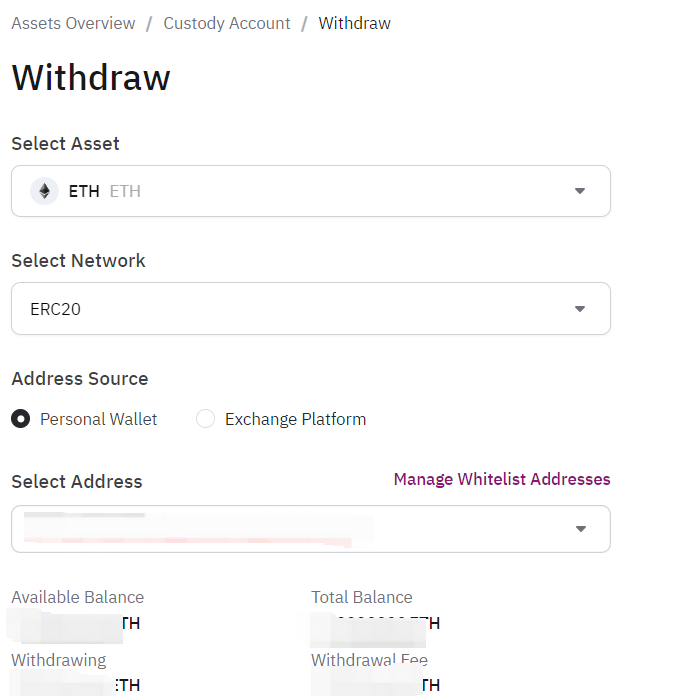The width and height of the screenshot is (698, 696).
Task: Click the Withdrawal Fee amount
Action: click(x=375, y=685)
